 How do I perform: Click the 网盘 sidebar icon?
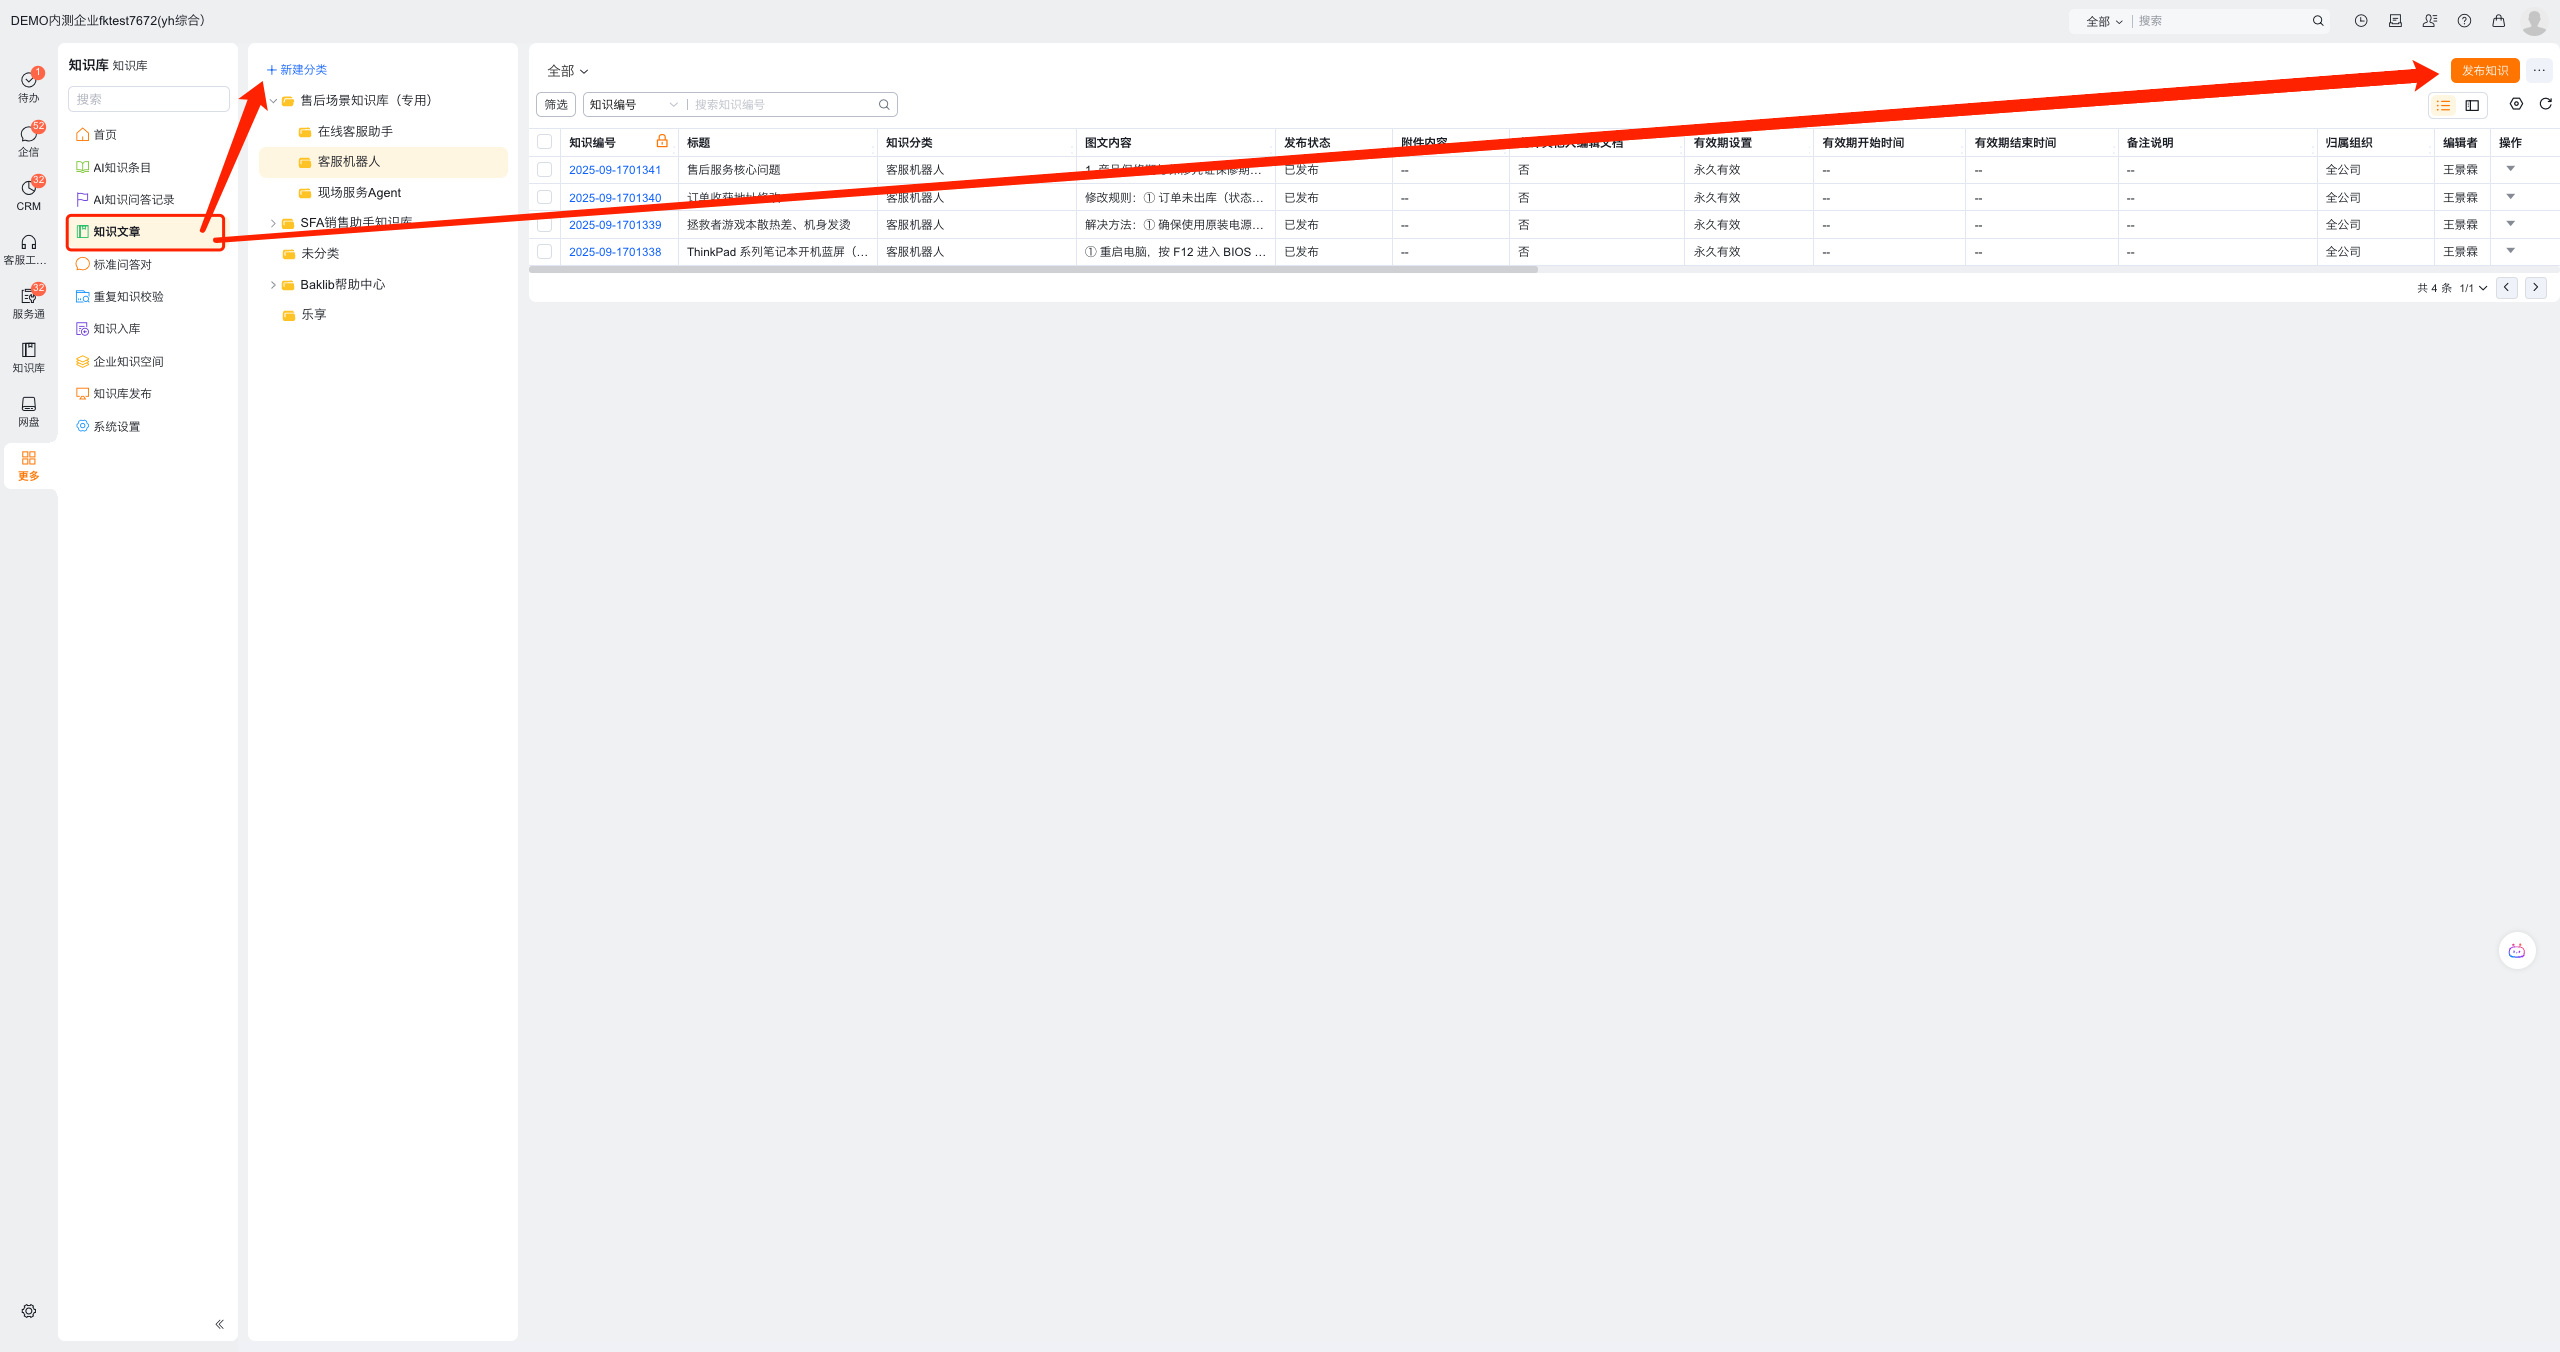(x=28, y=410)
